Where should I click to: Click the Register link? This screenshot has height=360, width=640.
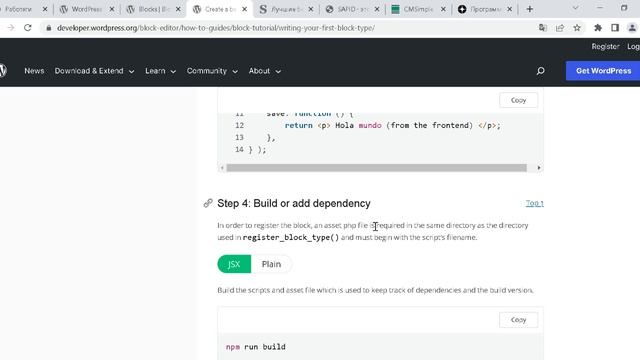(x=605, y=47)
